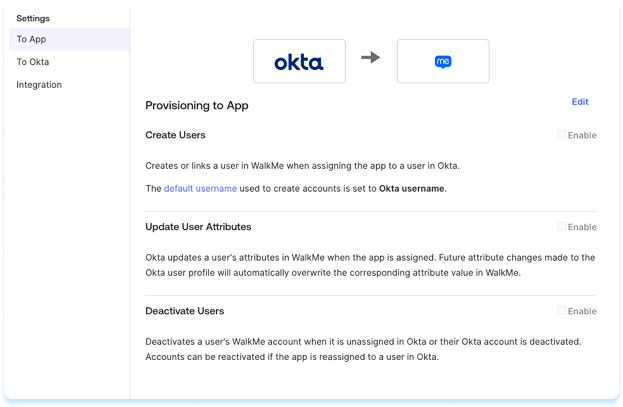This screenshot has height=407, width=623.
Task: Click the WalkMe app logo icon
Action: pyautogui.click(x=443, y=62)
